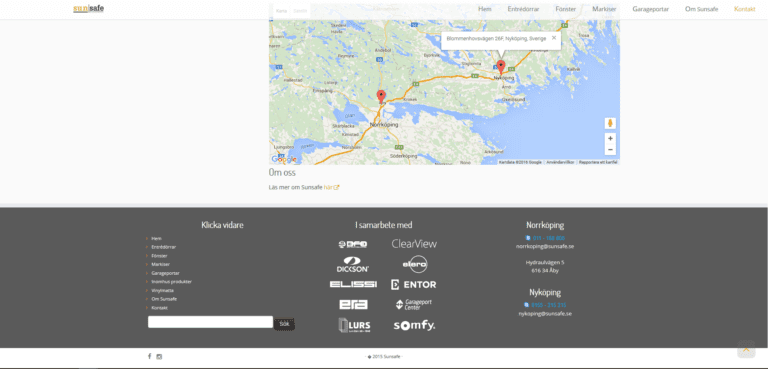Screen dimensions: 768x369
Task: Click the Sunsafe logo in header
Action: point(89,8)
